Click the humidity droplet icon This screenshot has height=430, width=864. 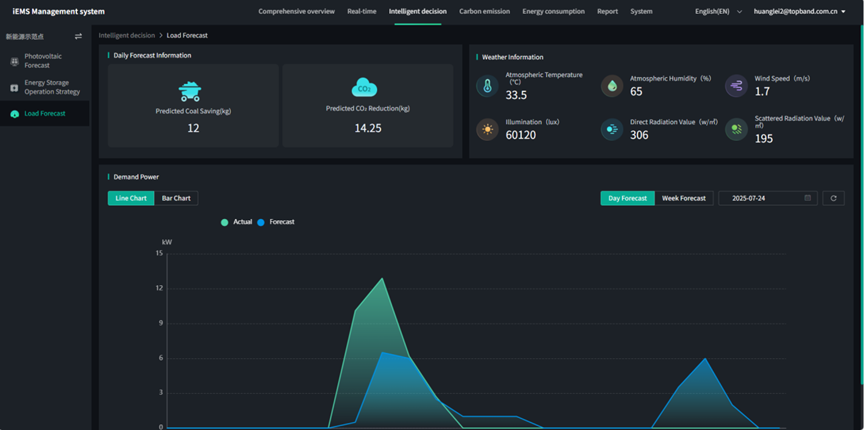(611, 87)
